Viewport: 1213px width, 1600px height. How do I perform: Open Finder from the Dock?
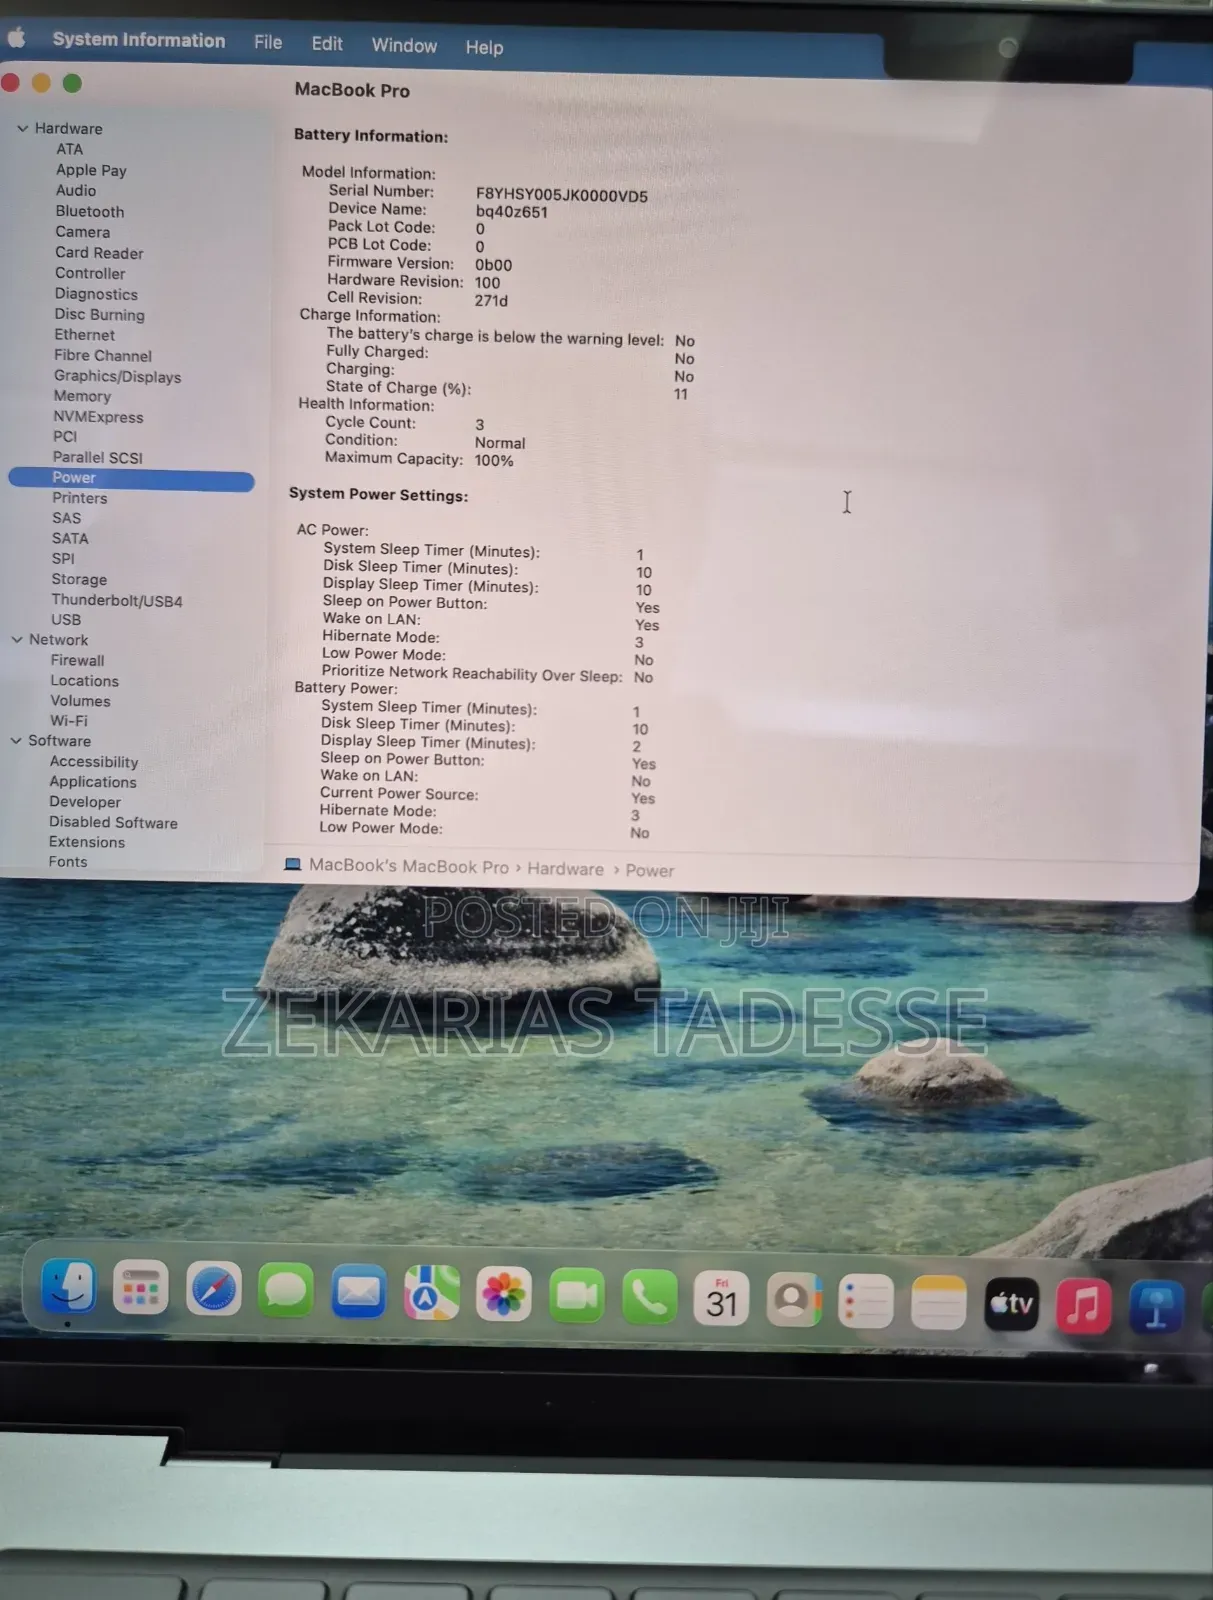tap(69, 1287)
